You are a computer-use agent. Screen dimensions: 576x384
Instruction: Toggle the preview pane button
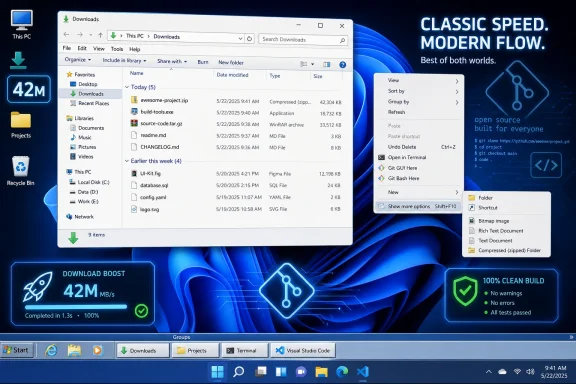pyautogui.click(x=327, y=65)
